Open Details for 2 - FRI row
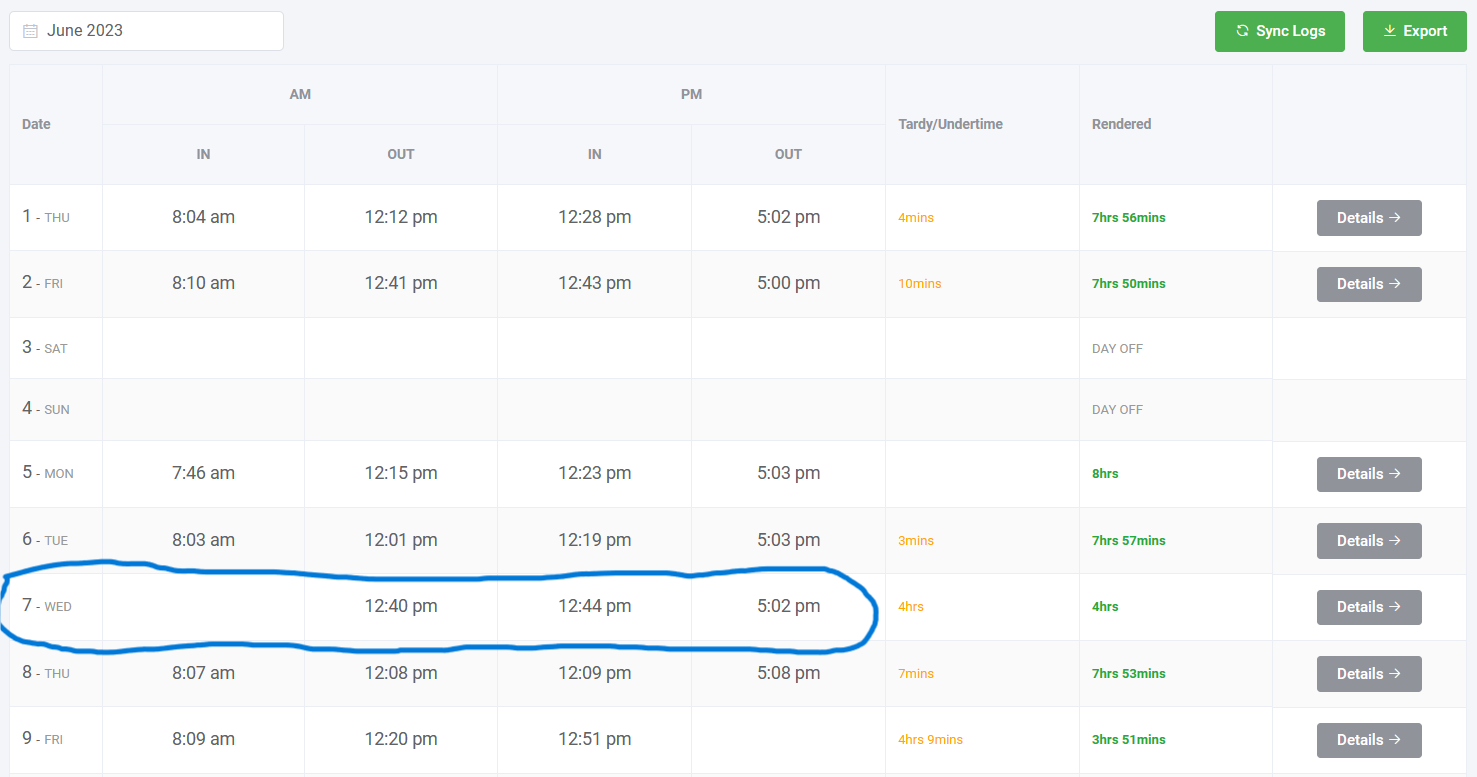Image resolution: width=1477 pixels, height=777 pixels. coord(1368,284)
